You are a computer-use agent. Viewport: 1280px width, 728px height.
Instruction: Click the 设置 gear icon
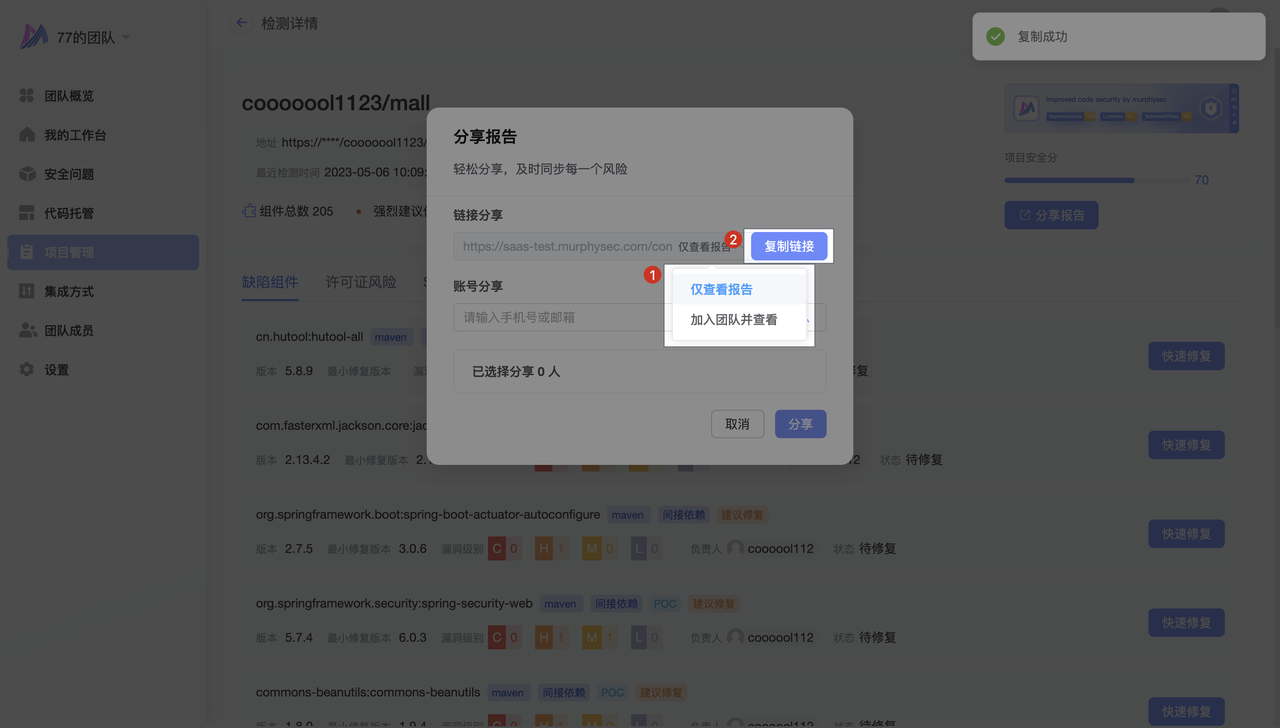pyautogui.click(x=27, y=370)
